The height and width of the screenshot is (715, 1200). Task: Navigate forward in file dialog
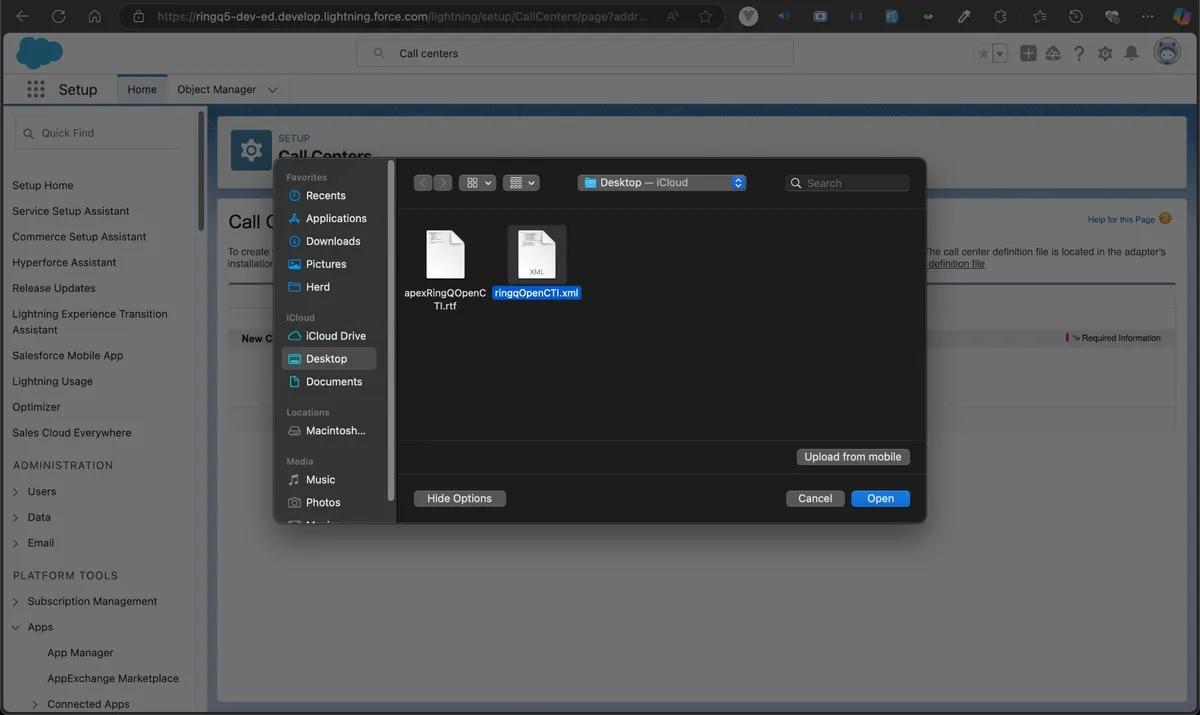tap(443, 183)
